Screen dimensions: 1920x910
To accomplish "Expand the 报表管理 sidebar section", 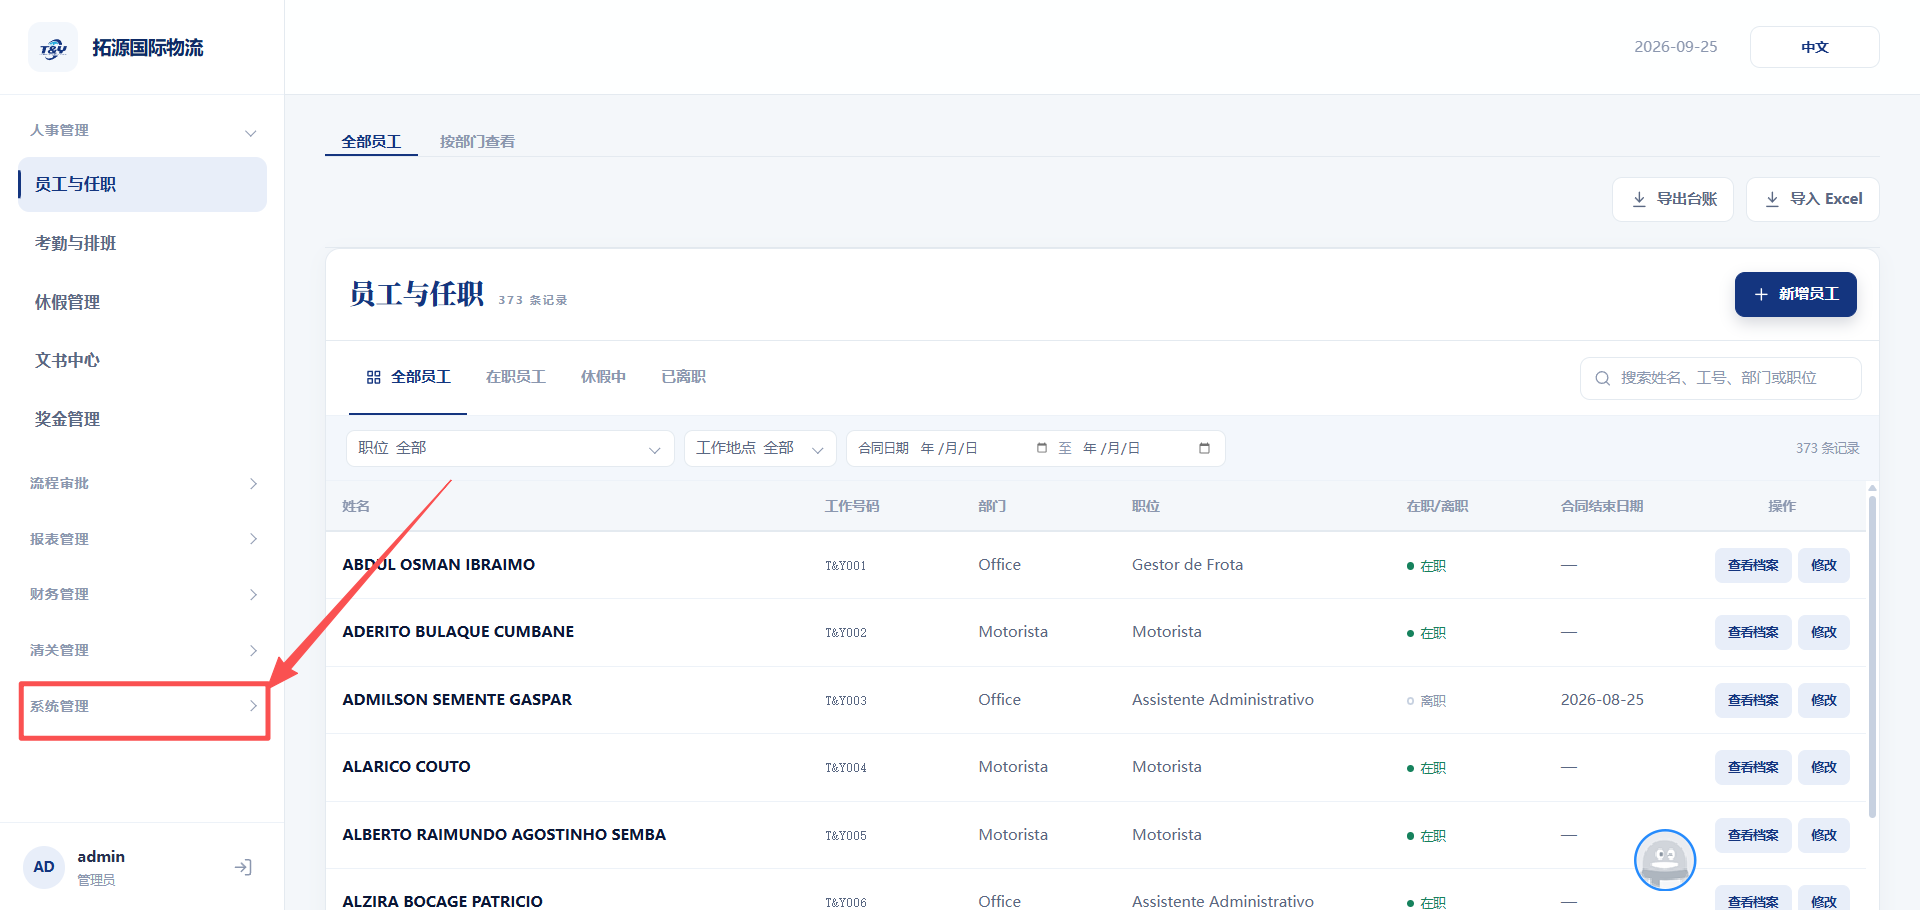I will pos(143,539).
